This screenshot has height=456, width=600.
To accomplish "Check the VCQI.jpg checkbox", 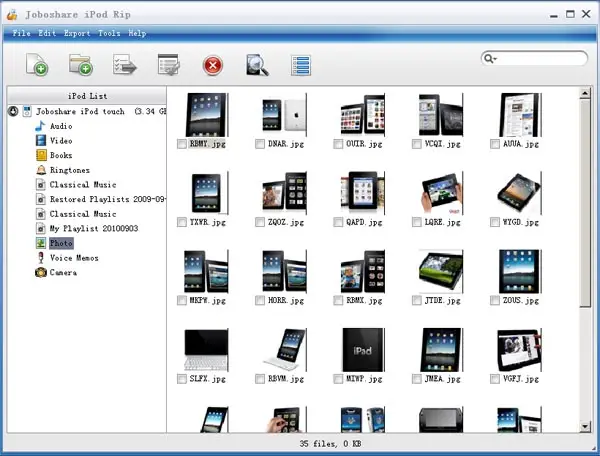I will pos(417,144).
